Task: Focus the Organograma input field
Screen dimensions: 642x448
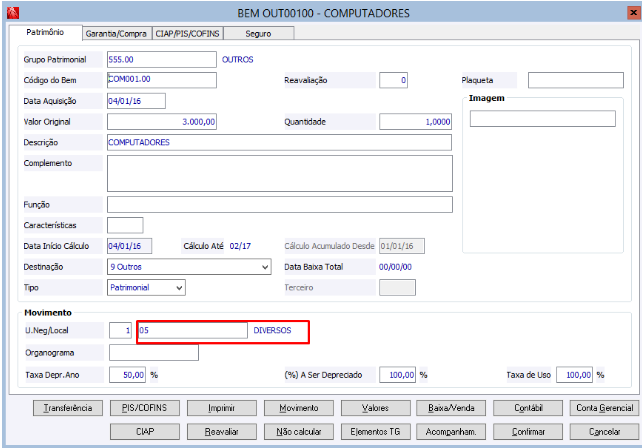Action: coord(154,353)
